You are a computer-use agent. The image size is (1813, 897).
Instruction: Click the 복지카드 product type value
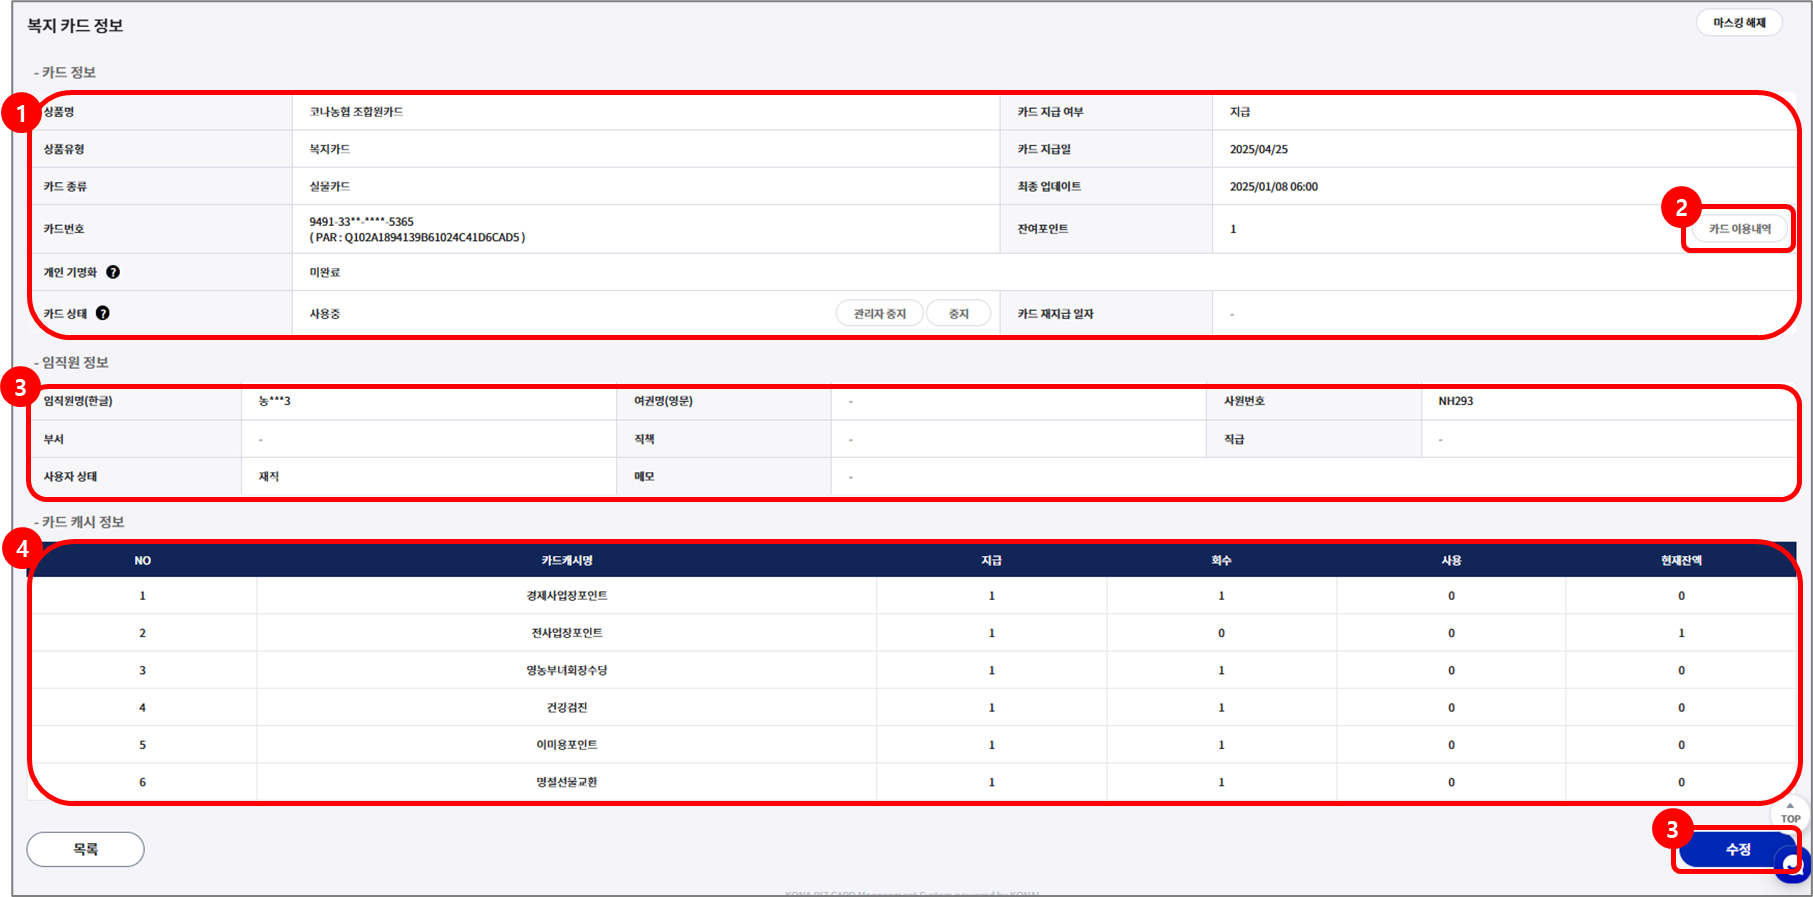(329, 149)
